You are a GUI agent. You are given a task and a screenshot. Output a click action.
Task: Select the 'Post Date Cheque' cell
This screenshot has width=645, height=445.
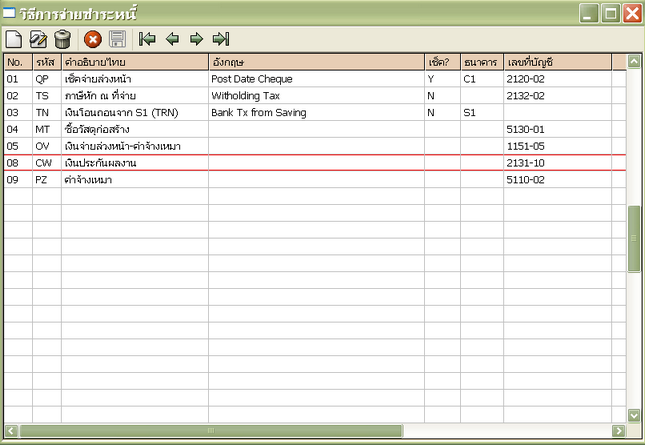coord(315,79)
